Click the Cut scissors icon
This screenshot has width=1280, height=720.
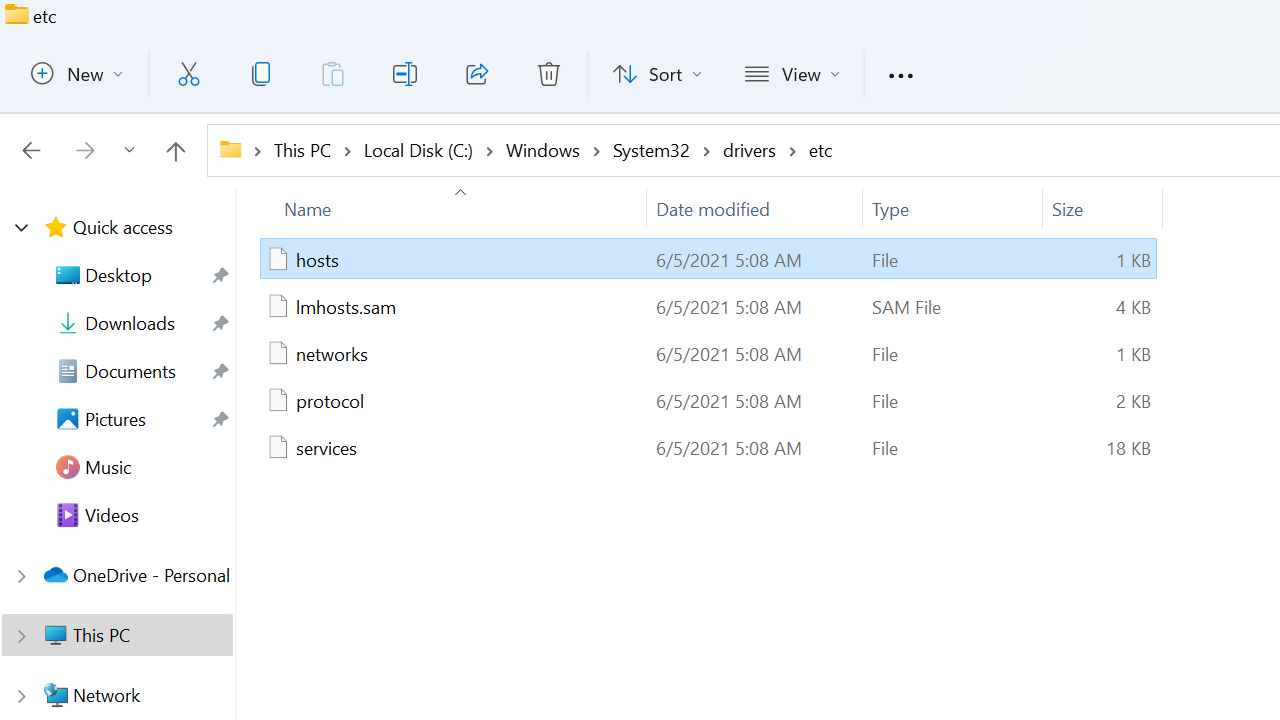click(189, 74)
